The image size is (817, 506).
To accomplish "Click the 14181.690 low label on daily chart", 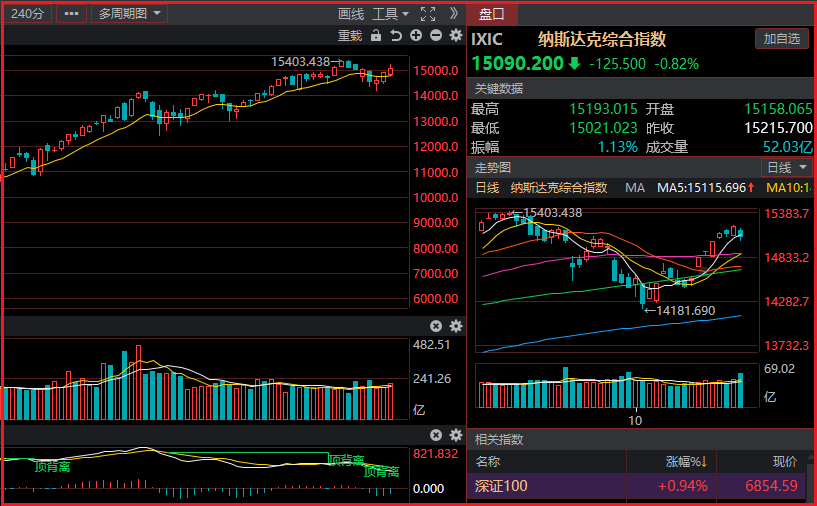I will (685, 311).
